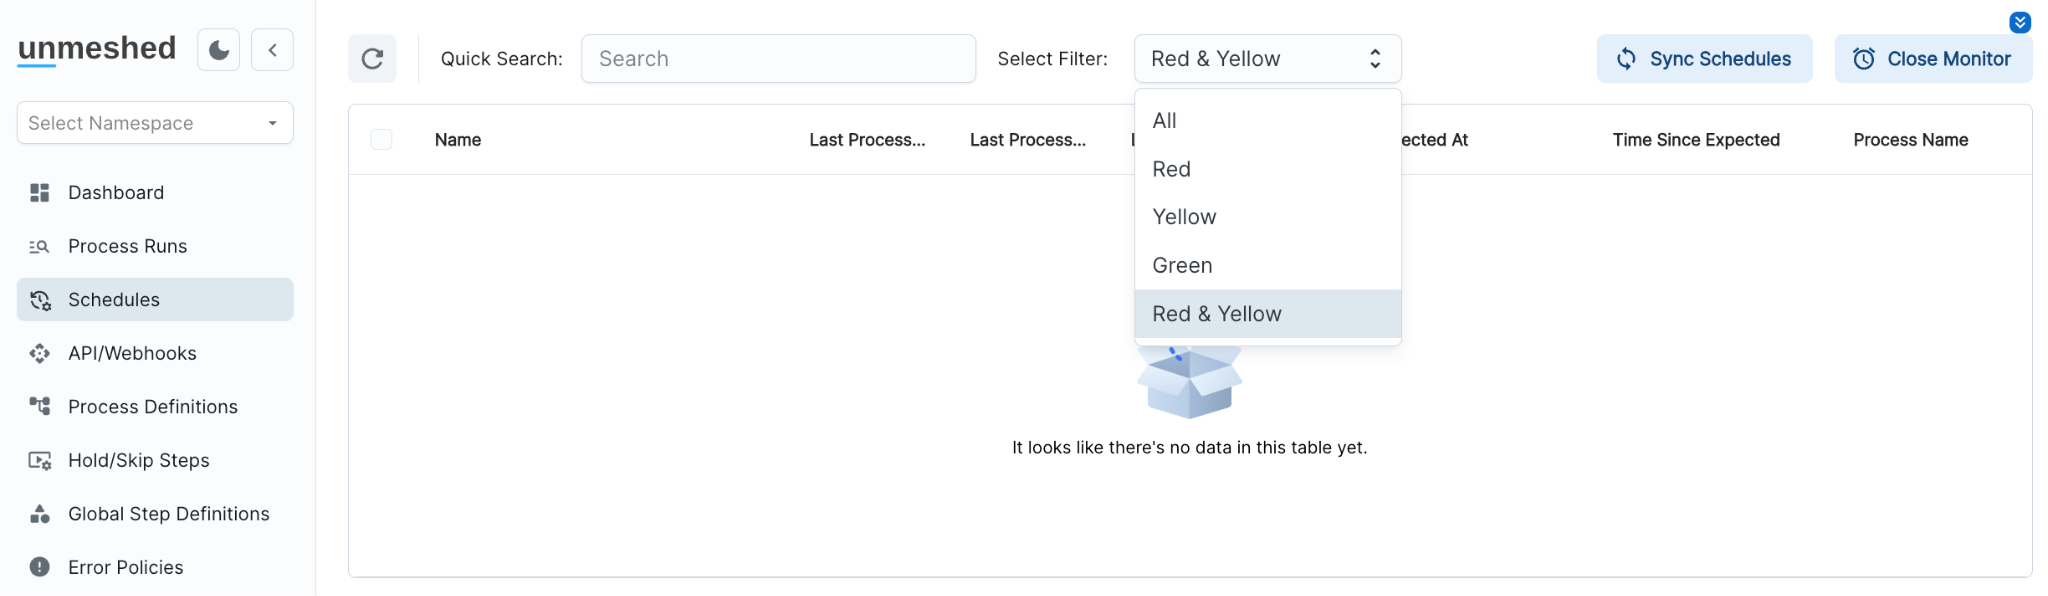This screenshot has width=2048, height=596.
Task: Open the Dashboard icon in sidebar
Action: (x=40, y=193)
